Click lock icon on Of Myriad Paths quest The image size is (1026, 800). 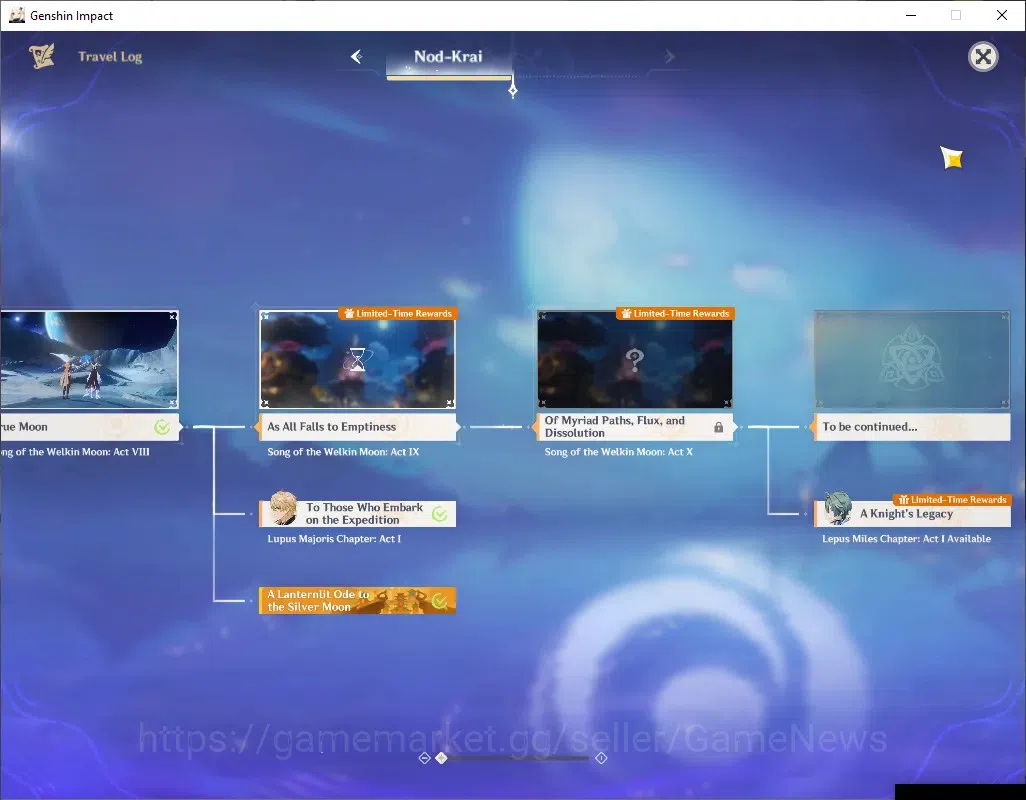pos(718,427)
